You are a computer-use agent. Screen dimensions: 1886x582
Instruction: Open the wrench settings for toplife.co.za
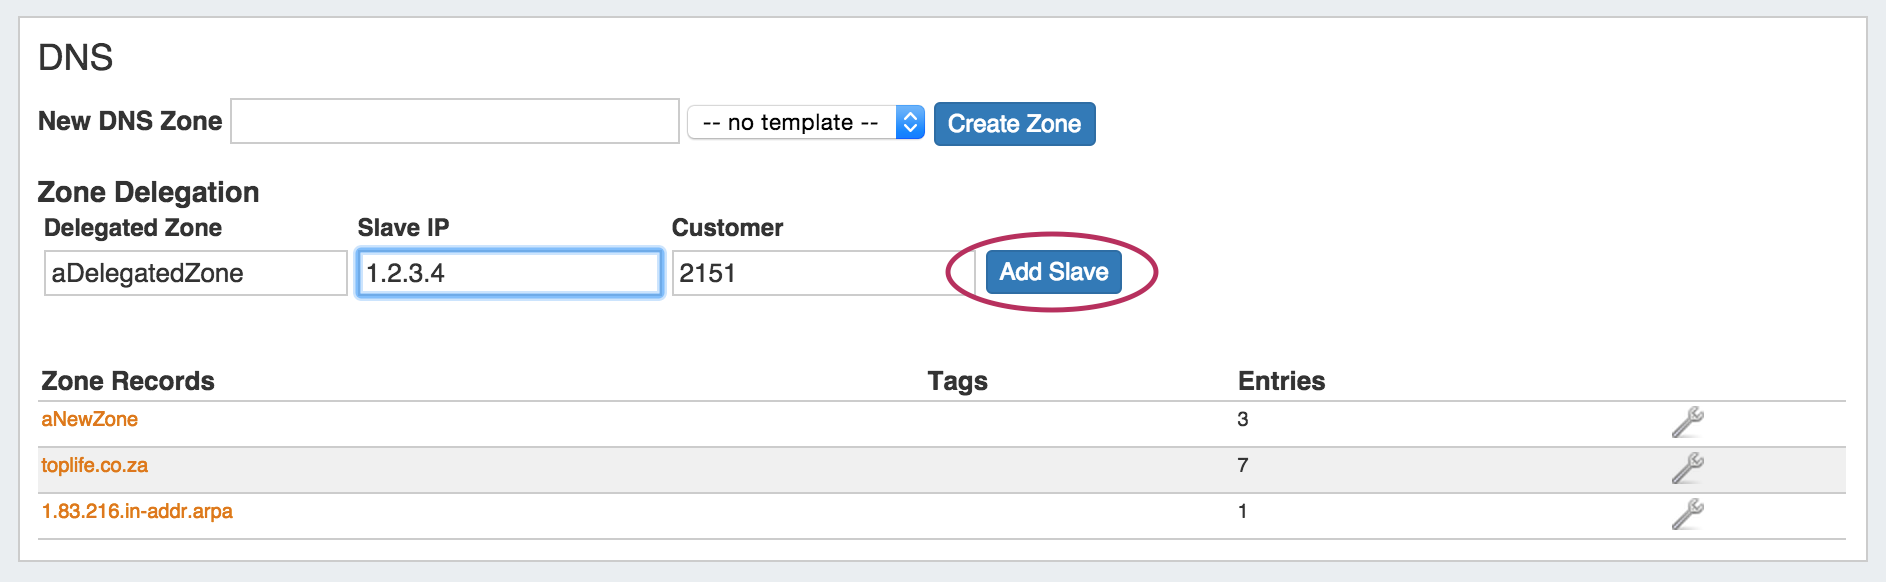pyautogui.click(x=1688, y=468)
